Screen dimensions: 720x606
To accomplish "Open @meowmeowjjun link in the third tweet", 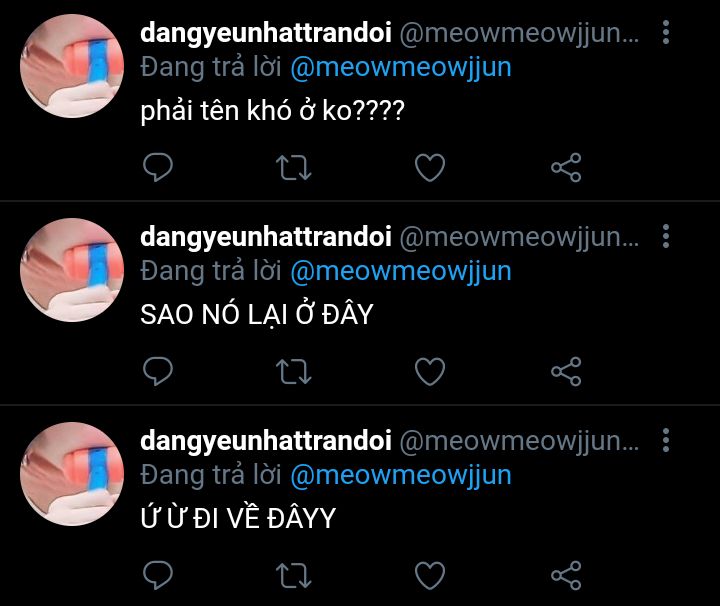I will pyautogui.click(x=401, y=476).
